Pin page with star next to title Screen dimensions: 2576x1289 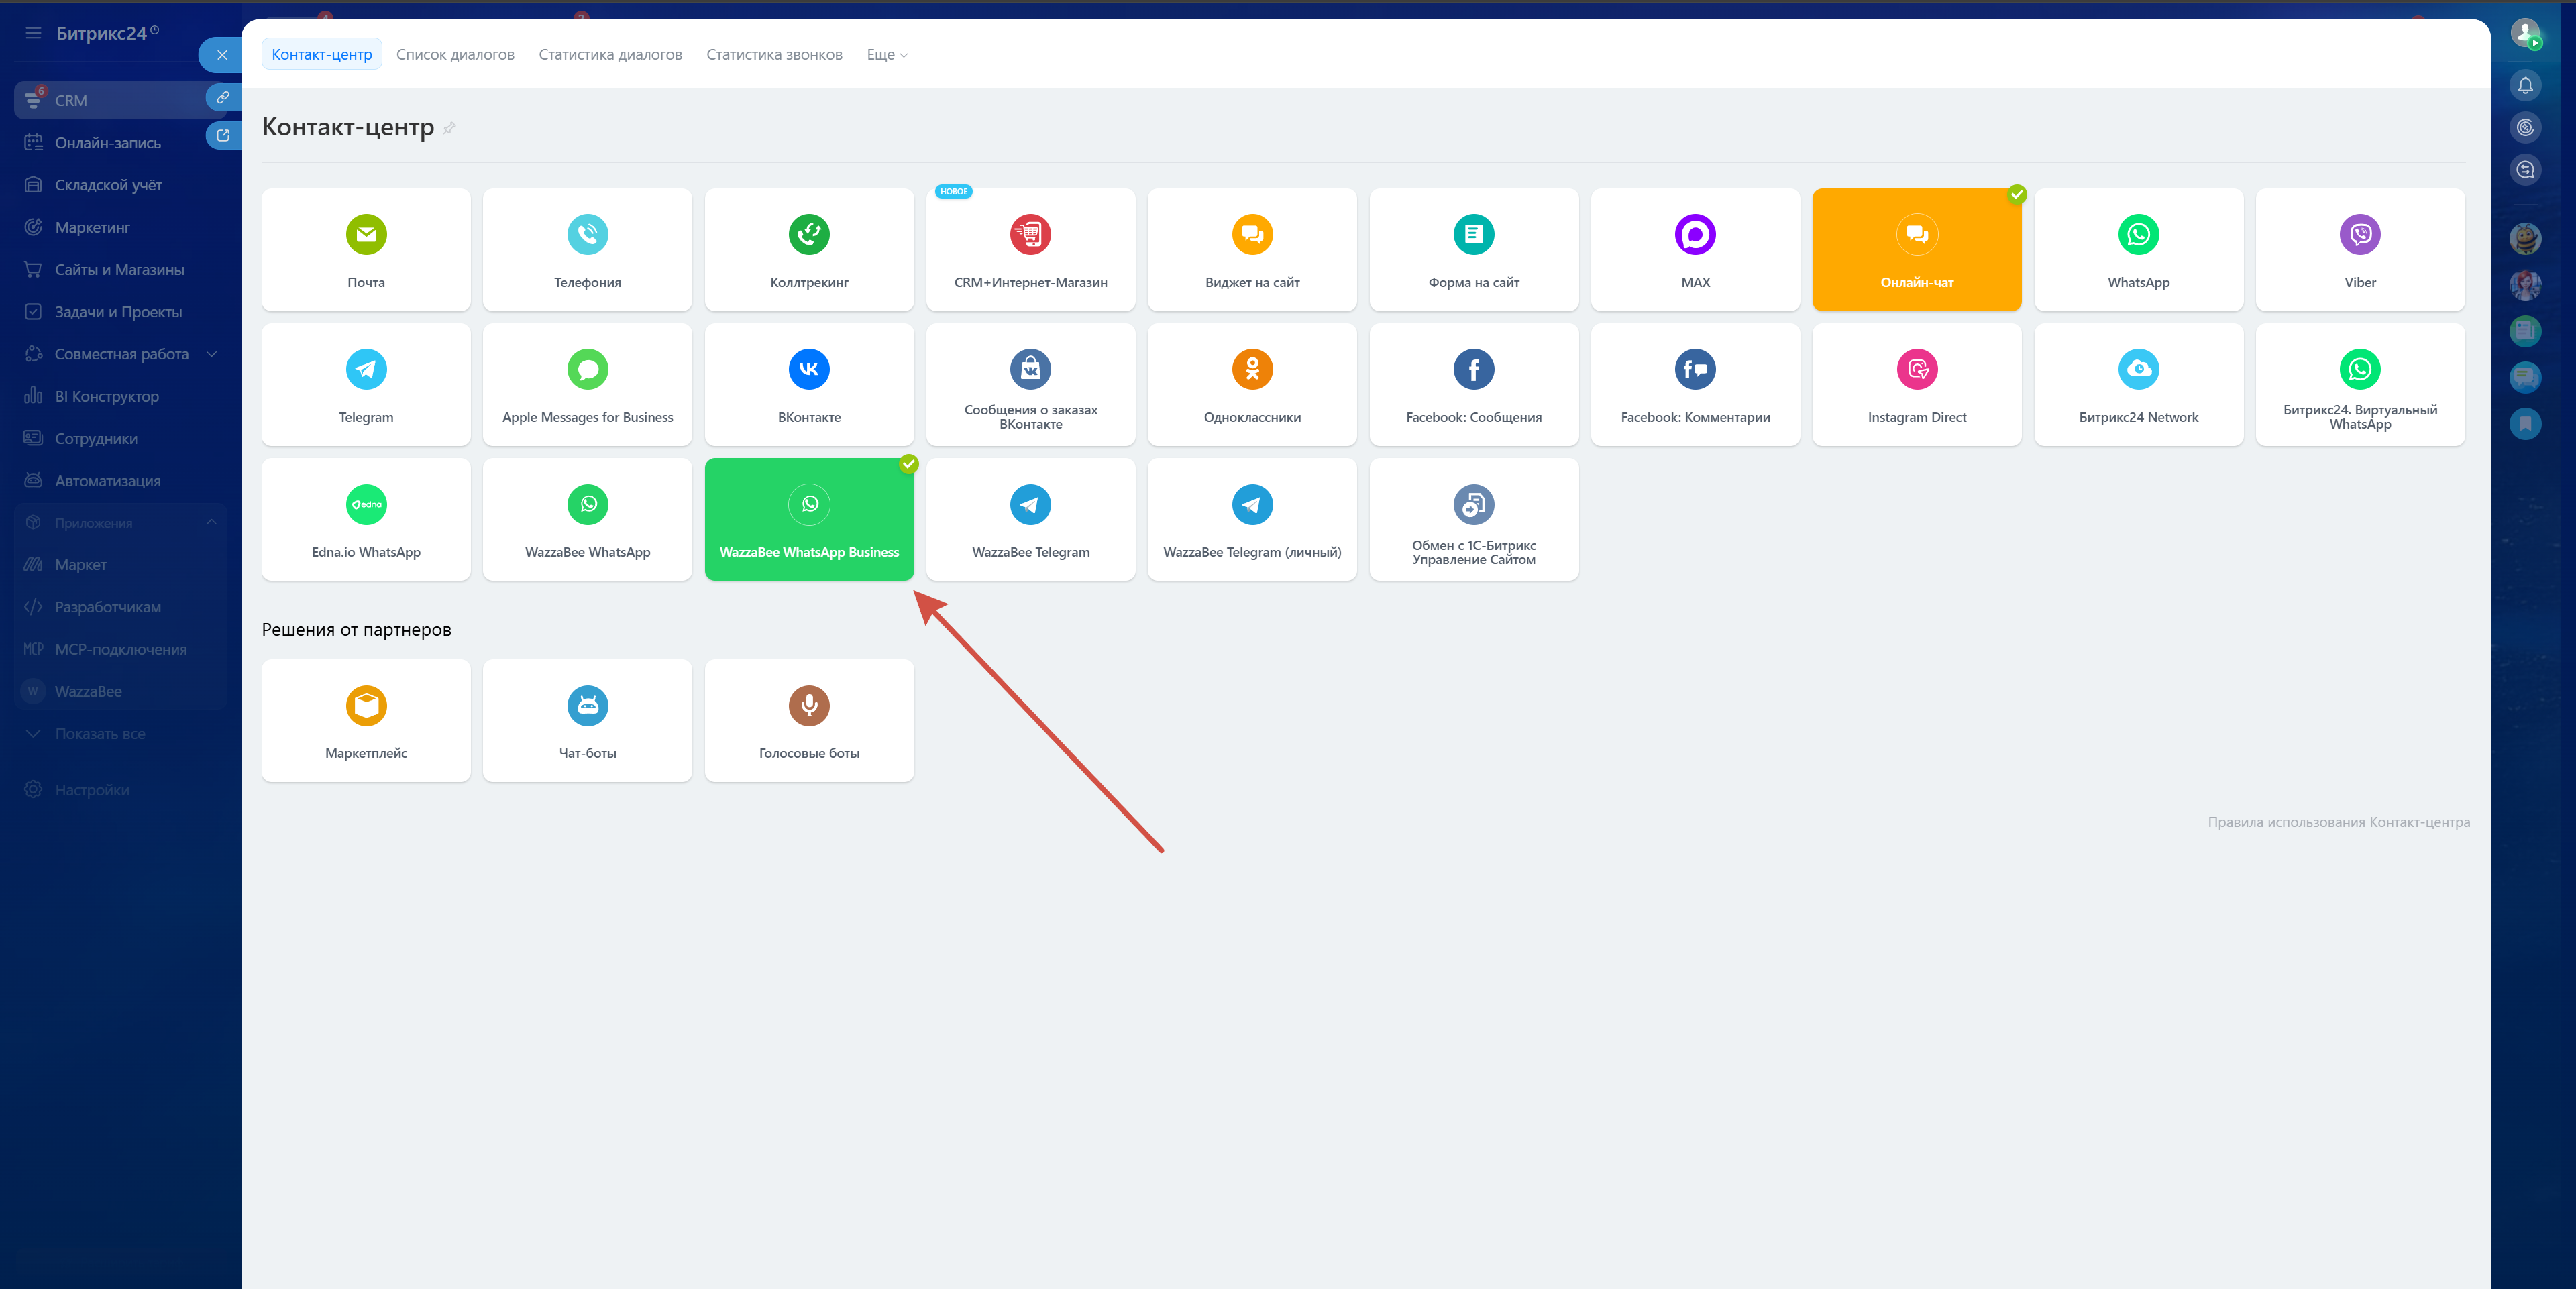[x=450, y=128]
